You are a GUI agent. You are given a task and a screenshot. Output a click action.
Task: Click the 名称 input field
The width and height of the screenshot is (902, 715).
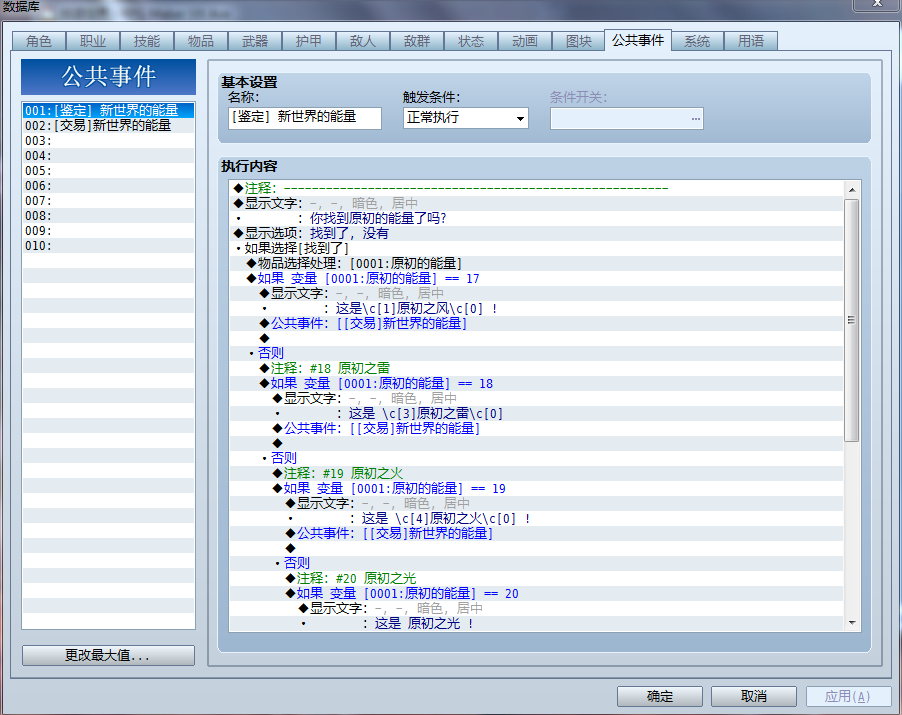[305, 118]
